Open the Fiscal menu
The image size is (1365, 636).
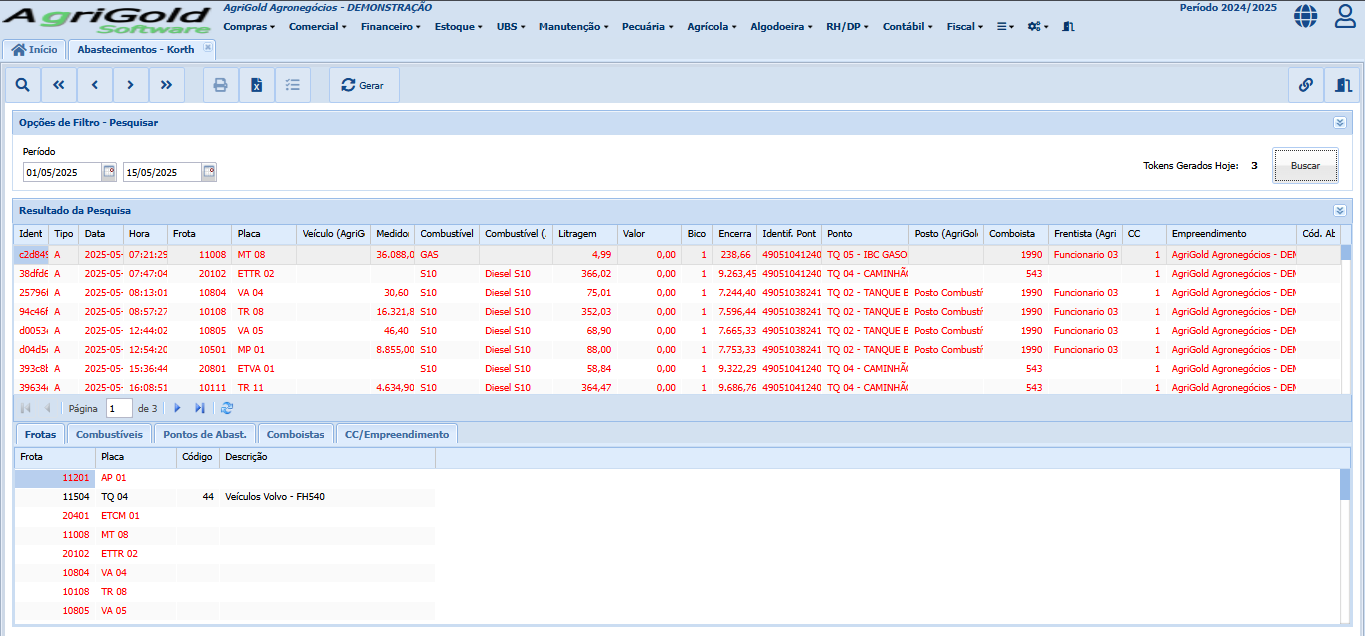pos(965,27)
